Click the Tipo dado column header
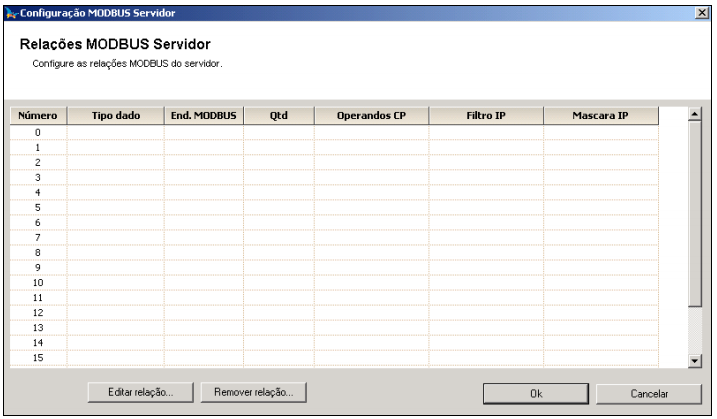The width and height of the screenshot is (717, 419). [x=116, y=116]
